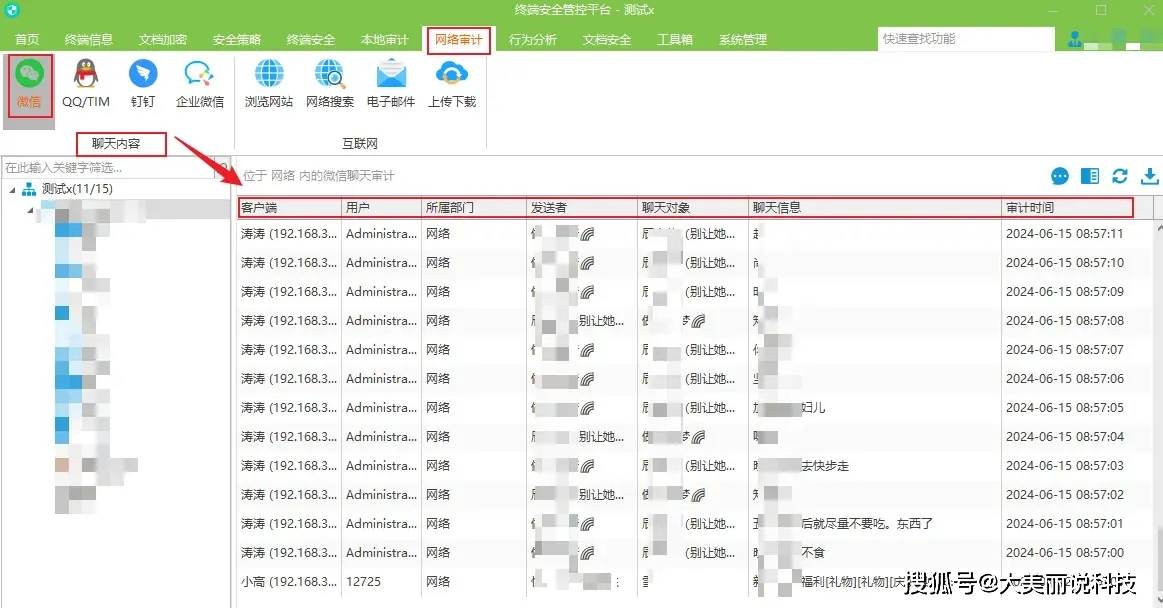Image resolution: width=1163 pixels, height=608 pixels.
Task: Toggle the detail panel layout icon
Action: click(x=1089, y=176)
